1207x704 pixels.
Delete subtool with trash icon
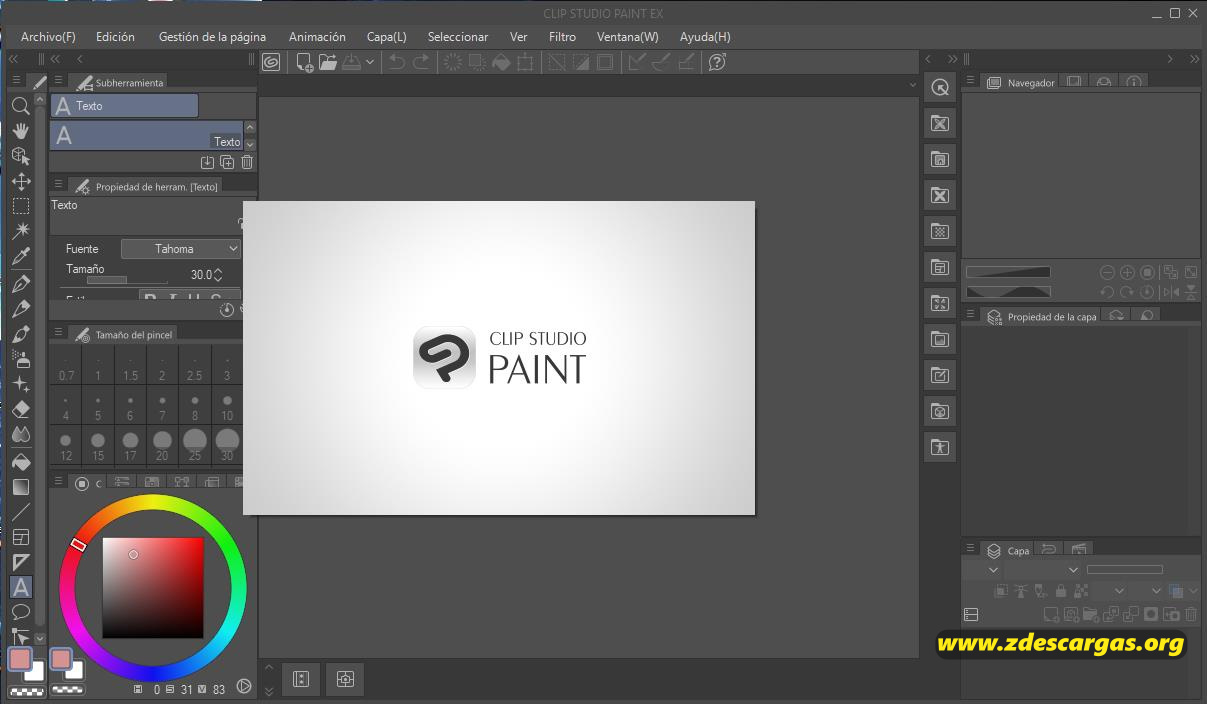(x=247, y=162)
